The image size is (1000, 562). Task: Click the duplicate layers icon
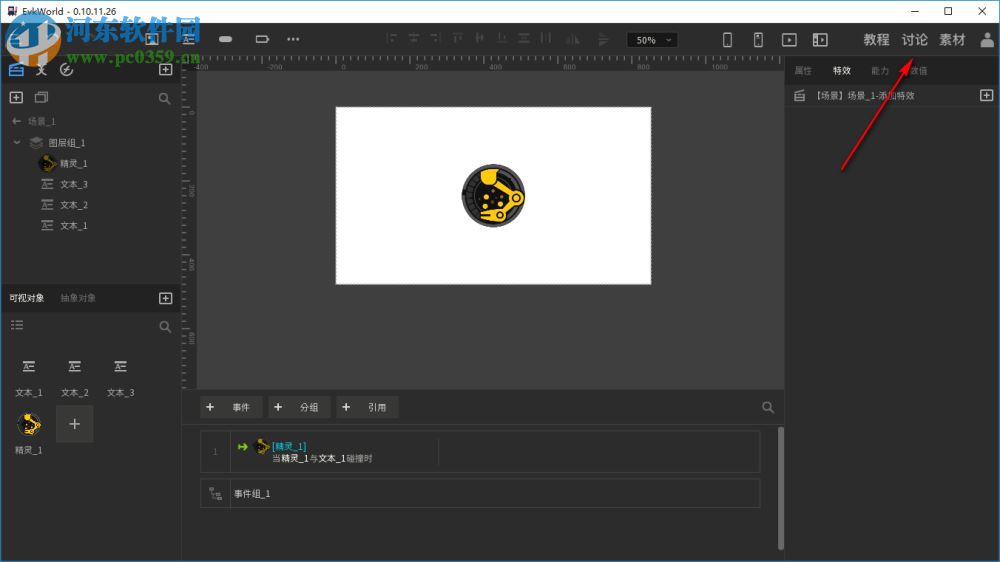tap(41, 98)
